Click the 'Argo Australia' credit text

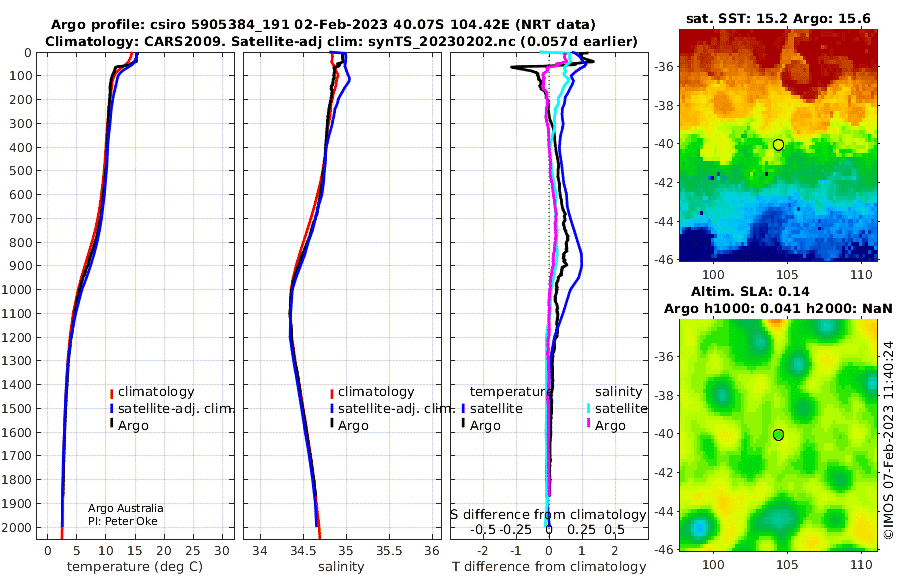[126, 508]
